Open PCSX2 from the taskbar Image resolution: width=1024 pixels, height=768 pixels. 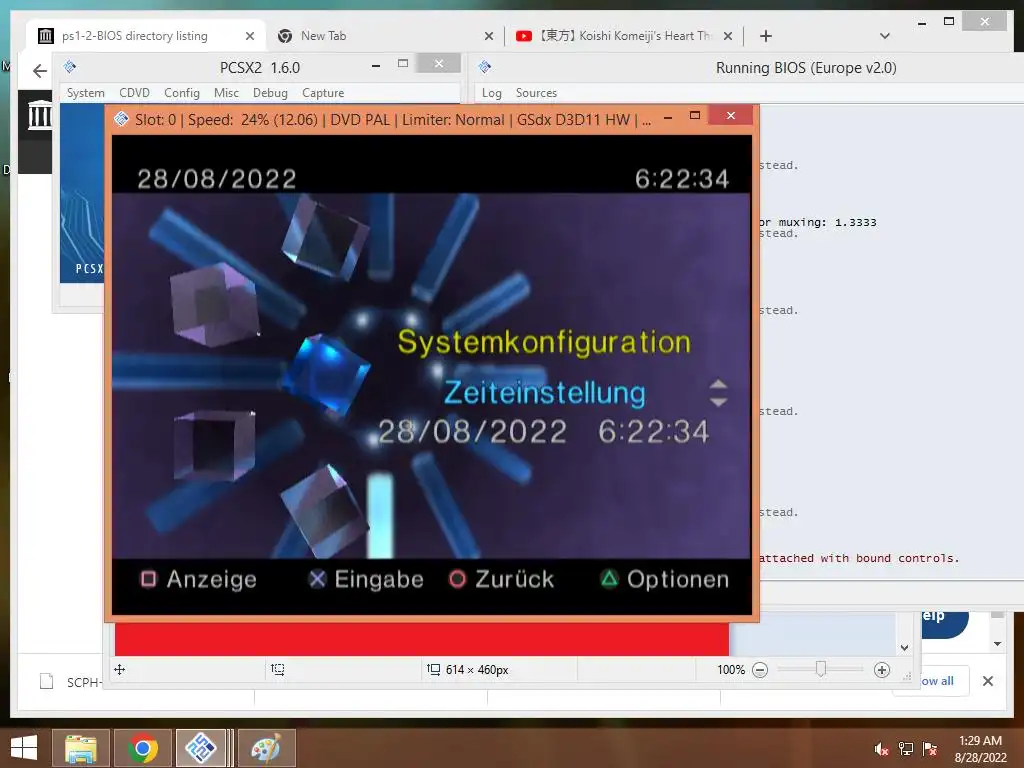[200, 748]
